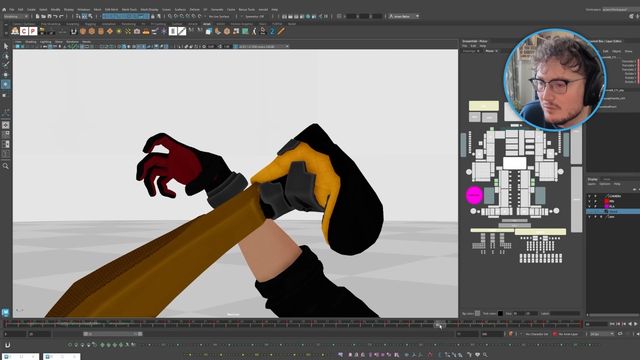Image resolution: width=640 pixels, height=360 pixels.
Task: Click No Live Surface button
Action: (x=219, y=16)
